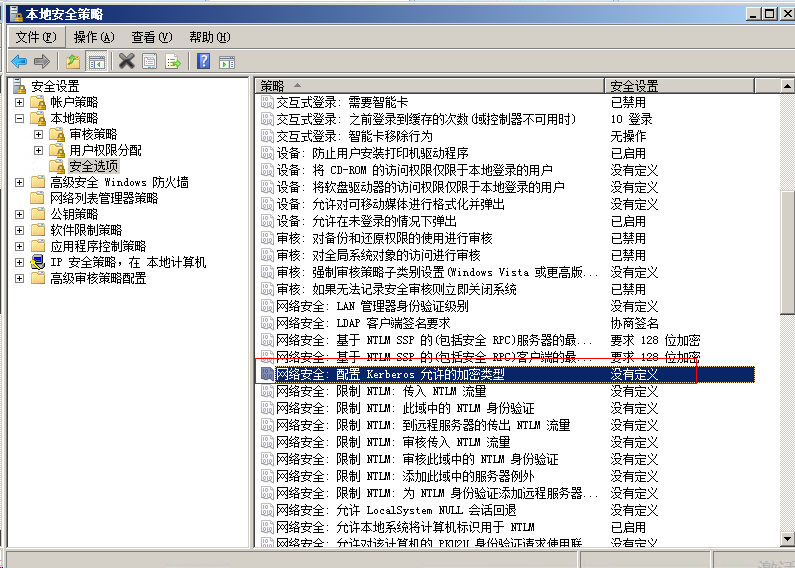Click the 审核策略 folder icon
The image size is (795, 568).
click(x=57, y=134)
